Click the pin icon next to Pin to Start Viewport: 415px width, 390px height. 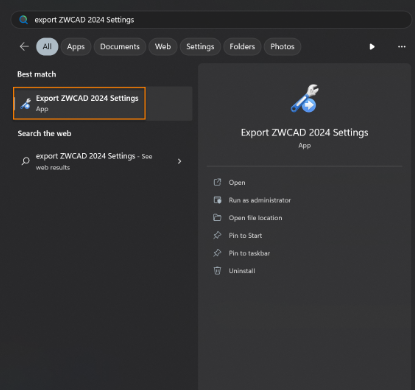217,235
